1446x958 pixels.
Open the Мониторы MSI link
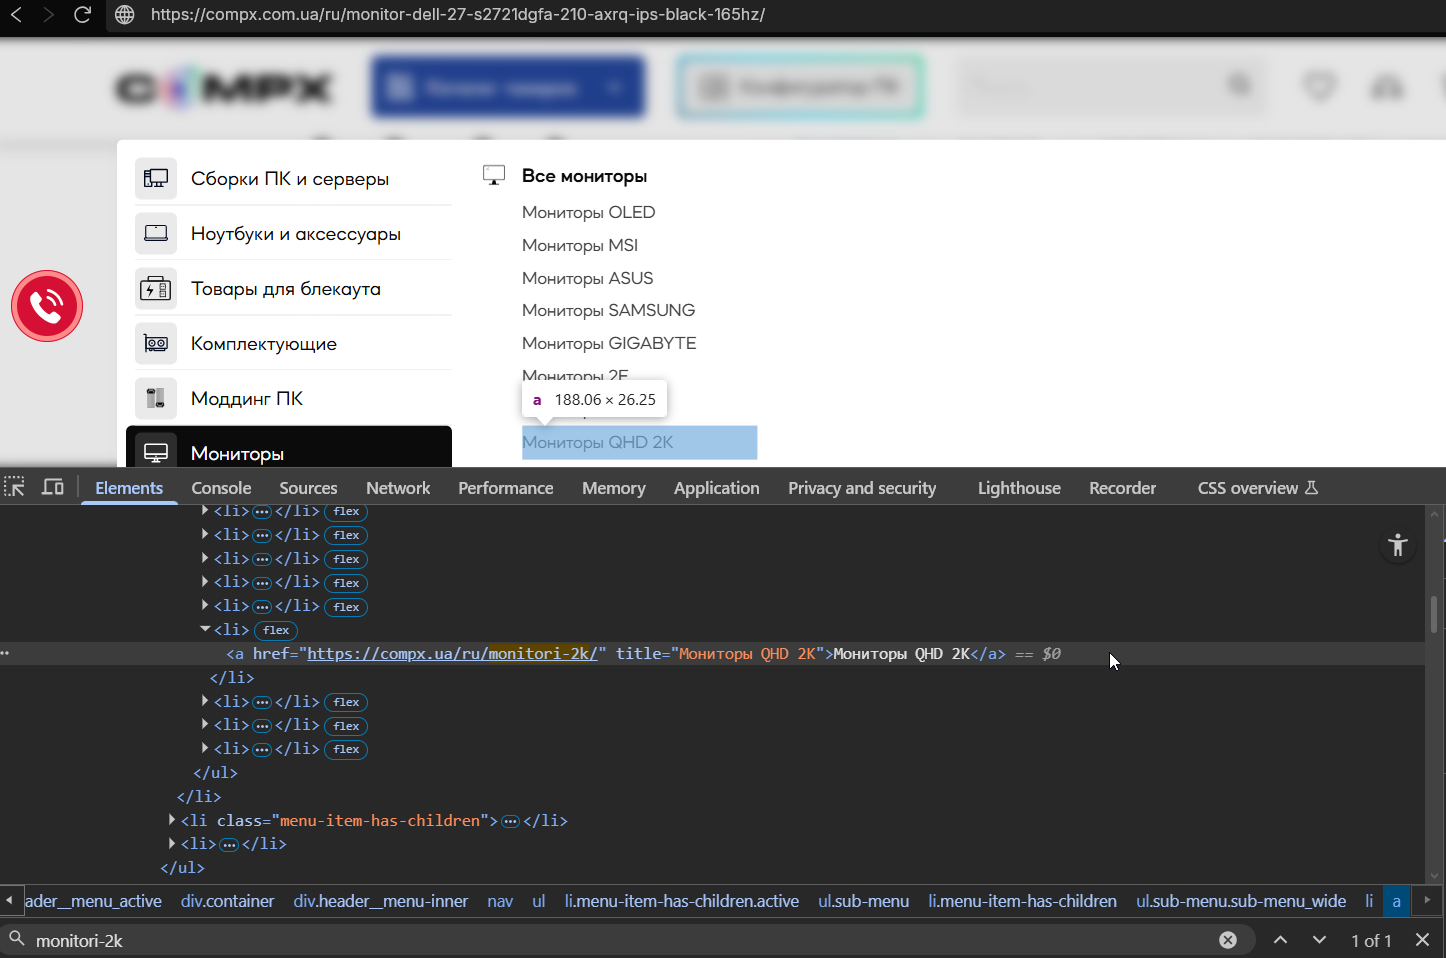click(580, 245)
